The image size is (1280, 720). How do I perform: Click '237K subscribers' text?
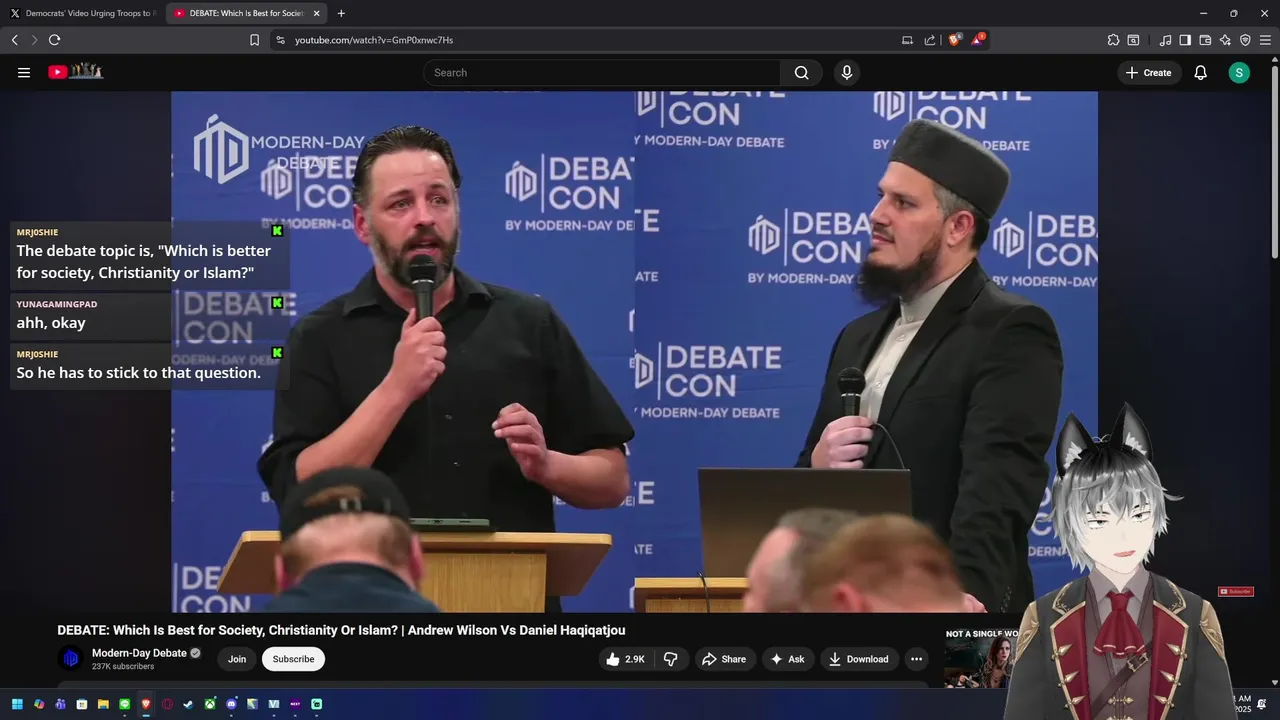point(123,666)
